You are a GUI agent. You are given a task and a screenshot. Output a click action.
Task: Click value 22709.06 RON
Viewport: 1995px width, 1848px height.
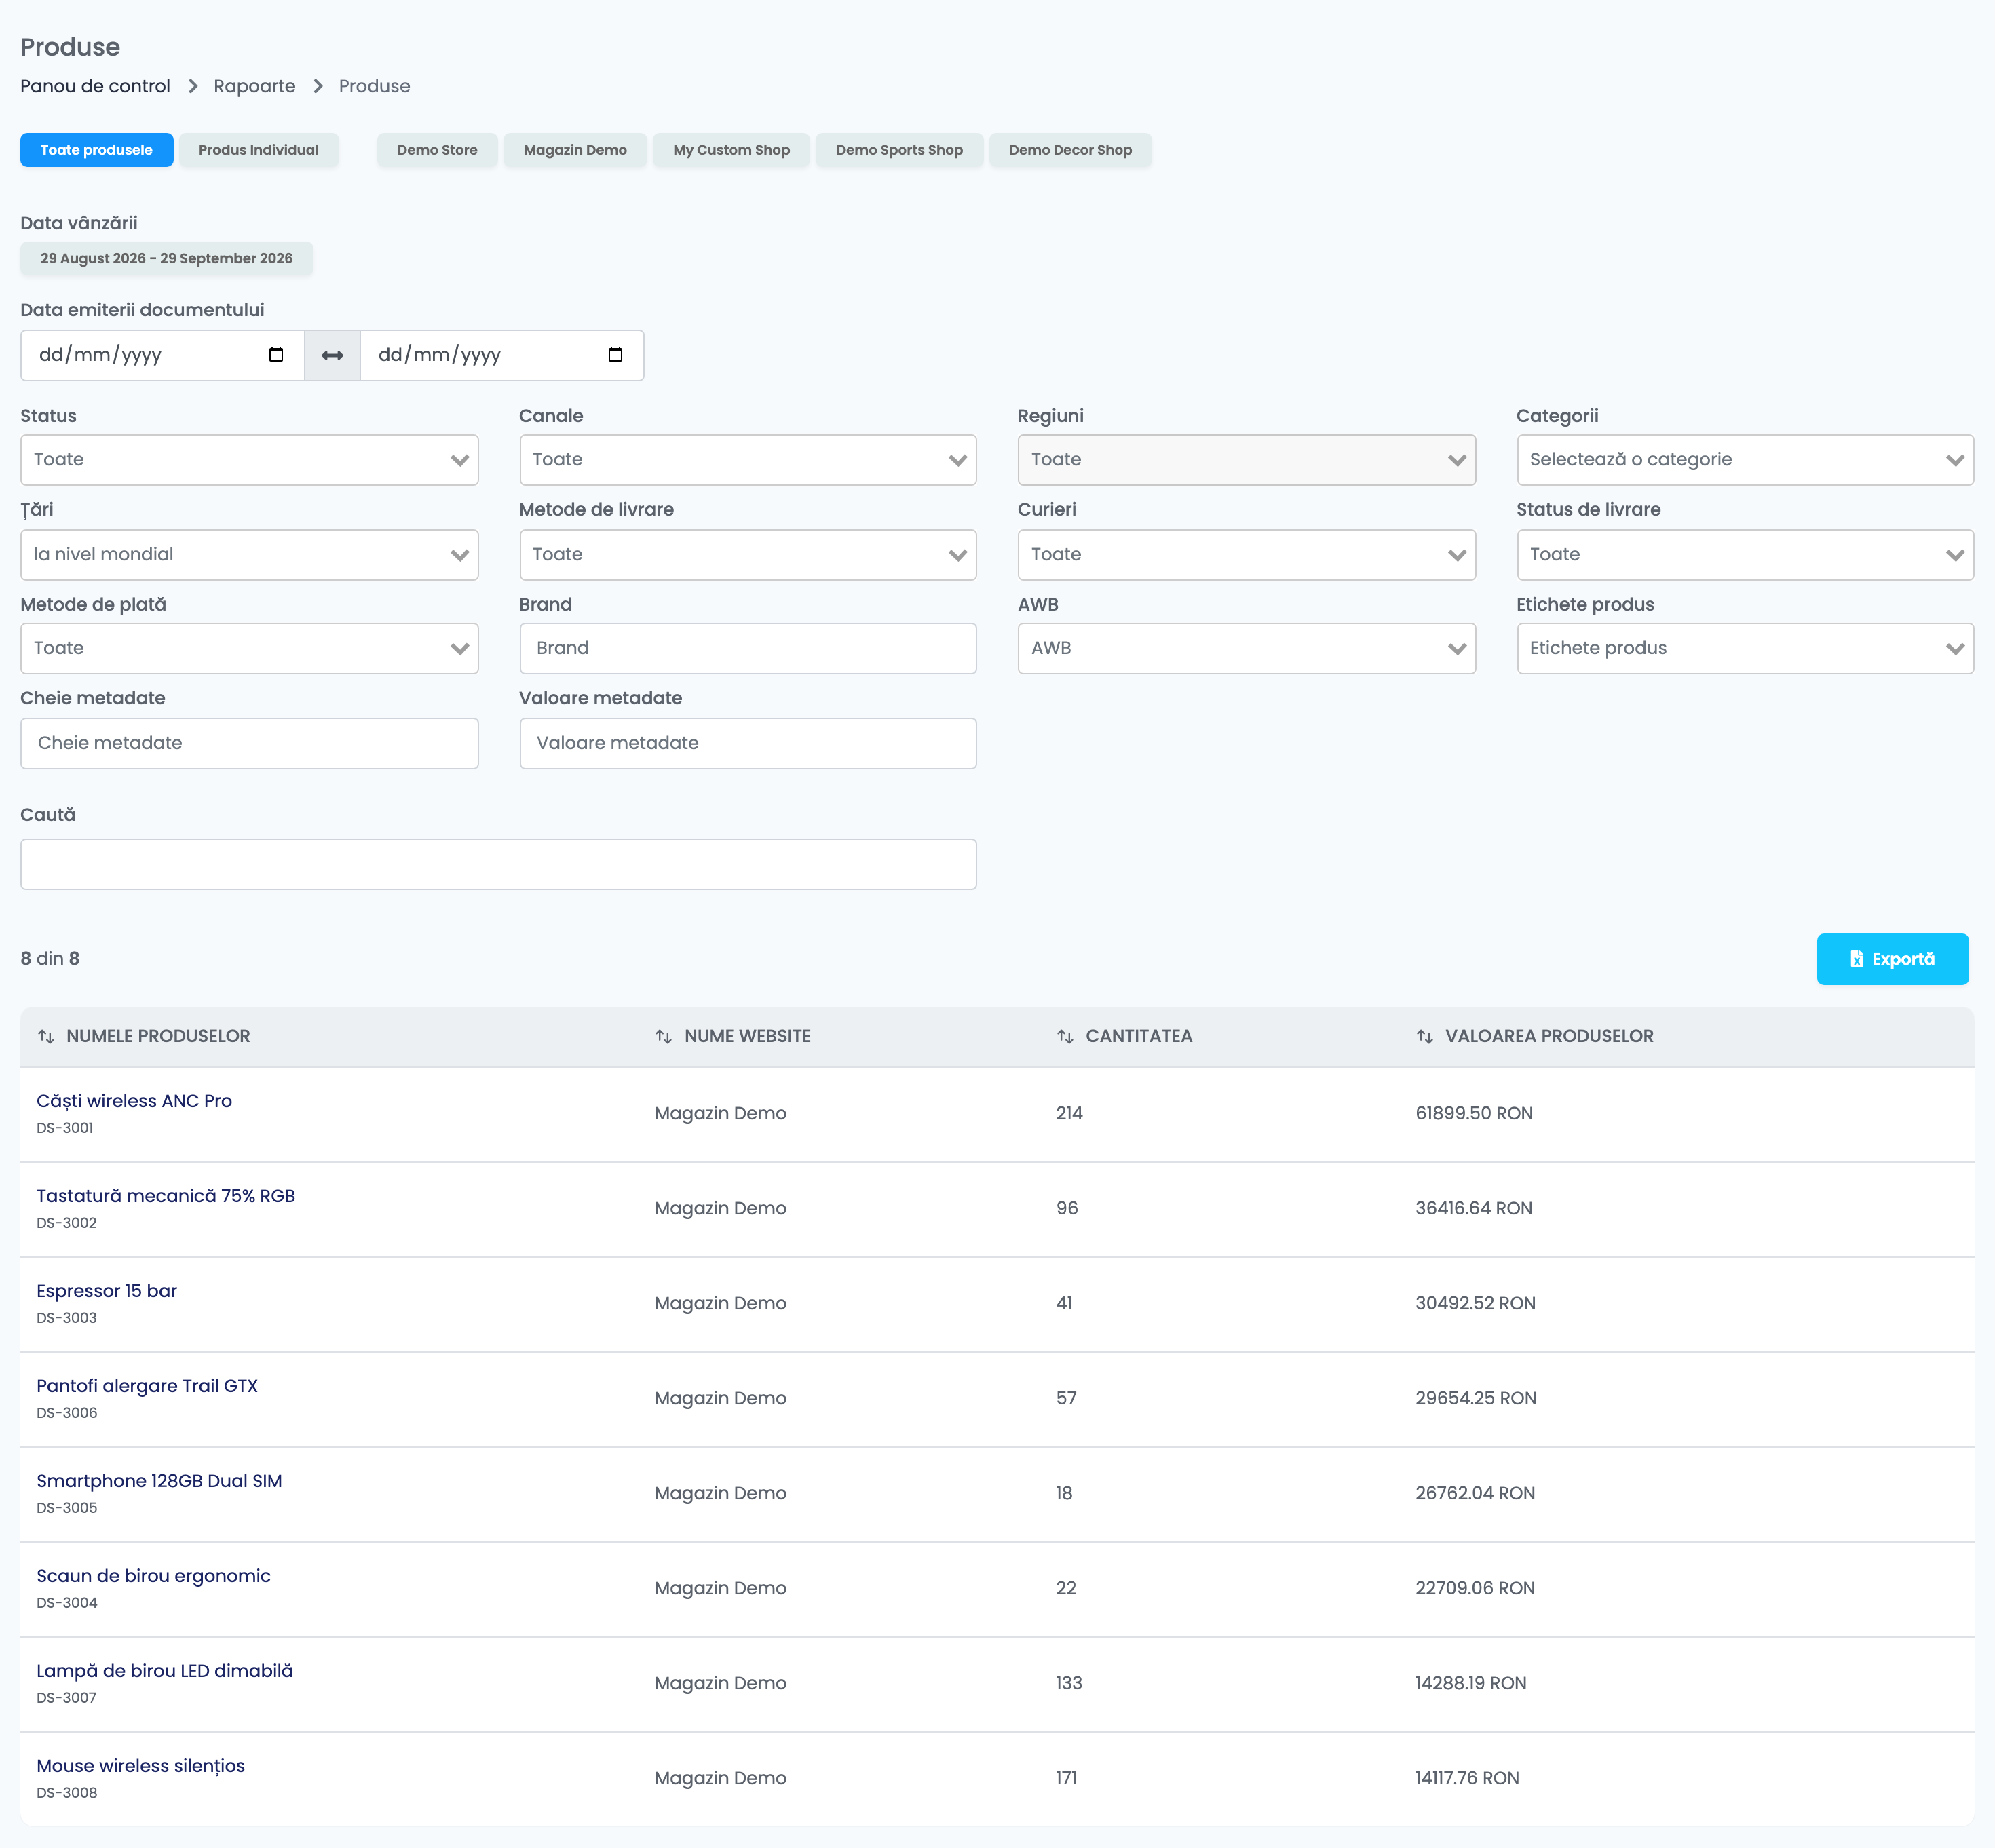click(x=1475, y=1588)
